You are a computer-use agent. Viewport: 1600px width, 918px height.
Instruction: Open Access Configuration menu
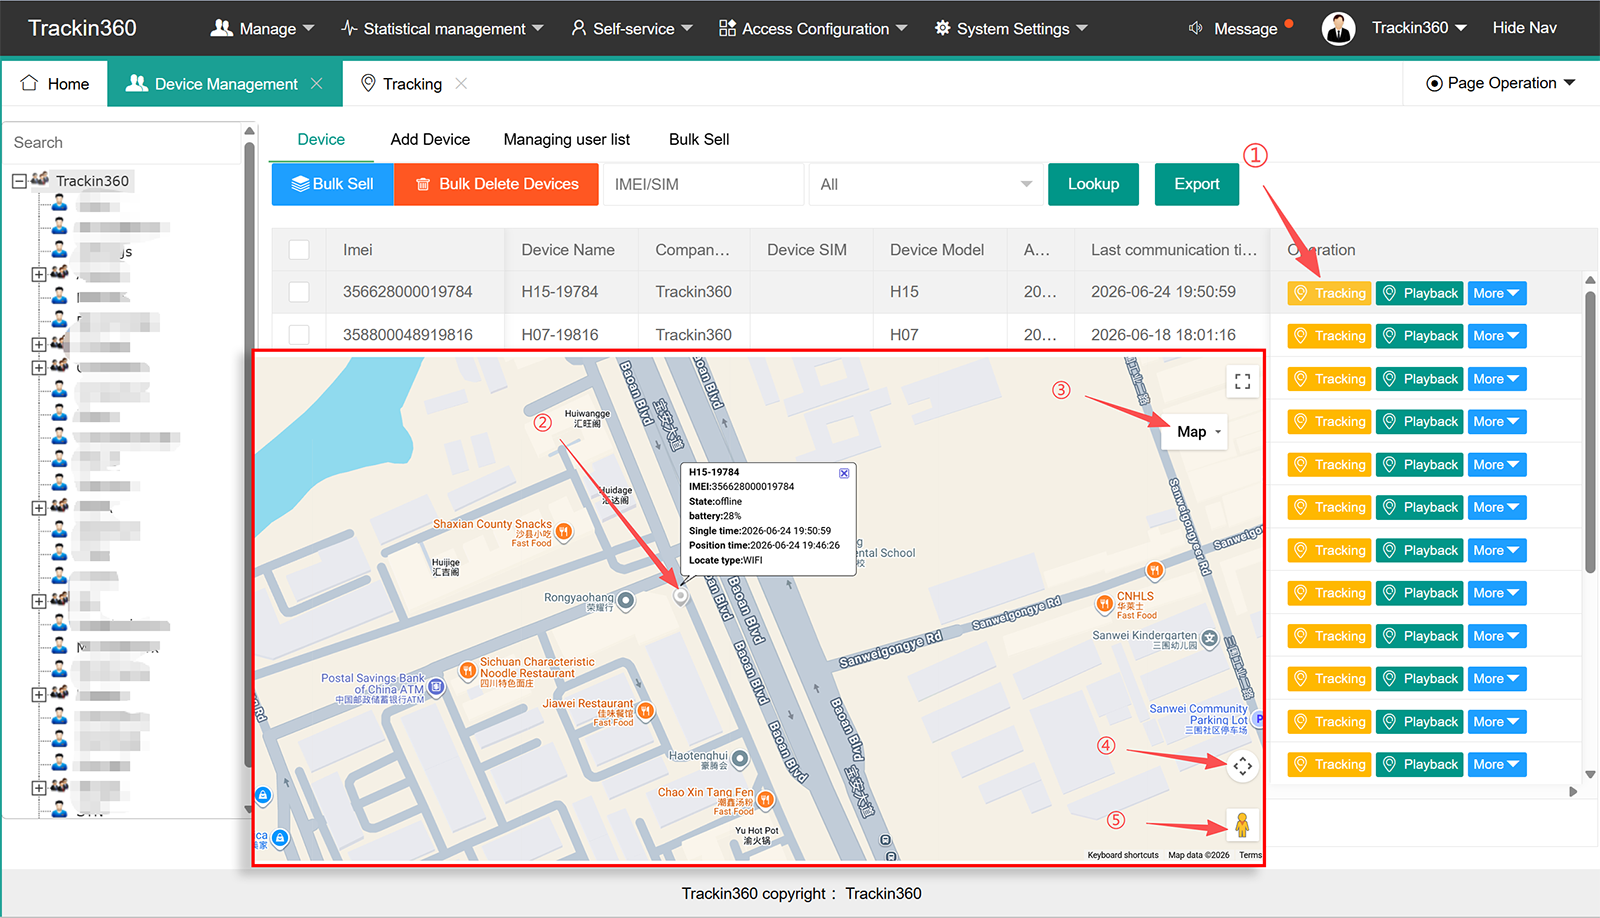pos(813,28)
